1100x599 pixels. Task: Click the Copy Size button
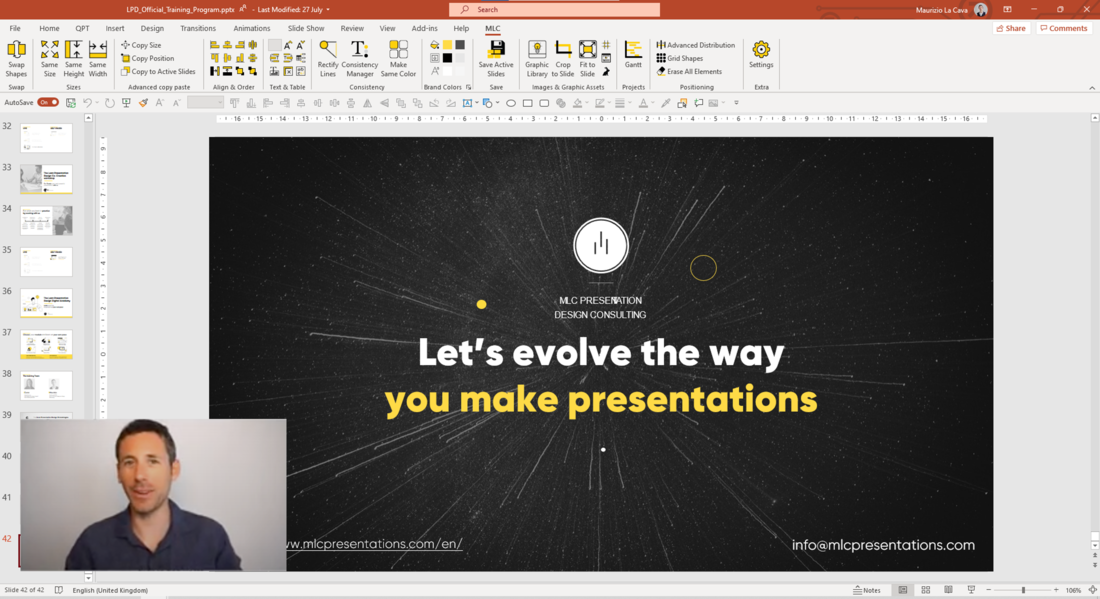pyautogui.click(x=141, y=45)
